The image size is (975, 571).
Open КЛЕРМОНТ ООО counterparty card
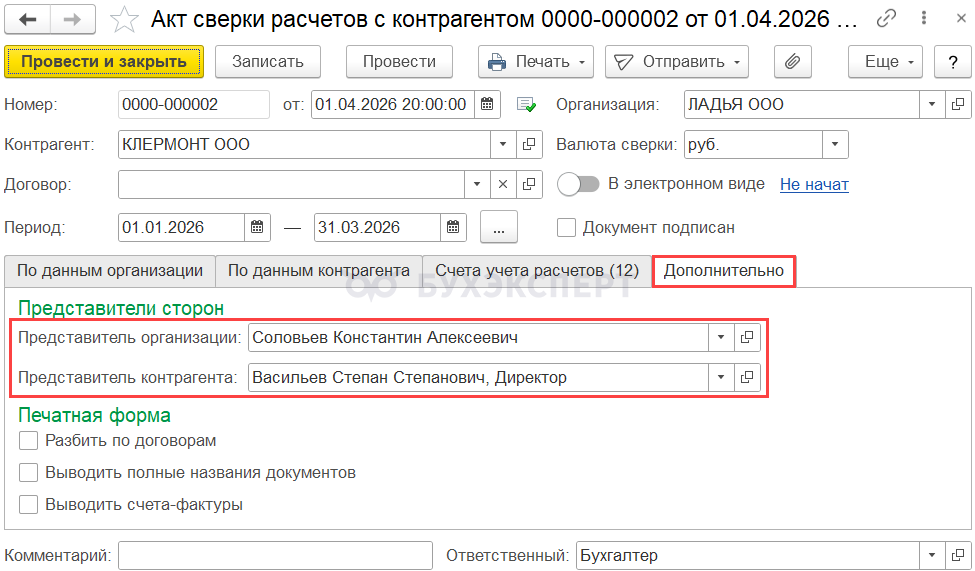(529, 144)
